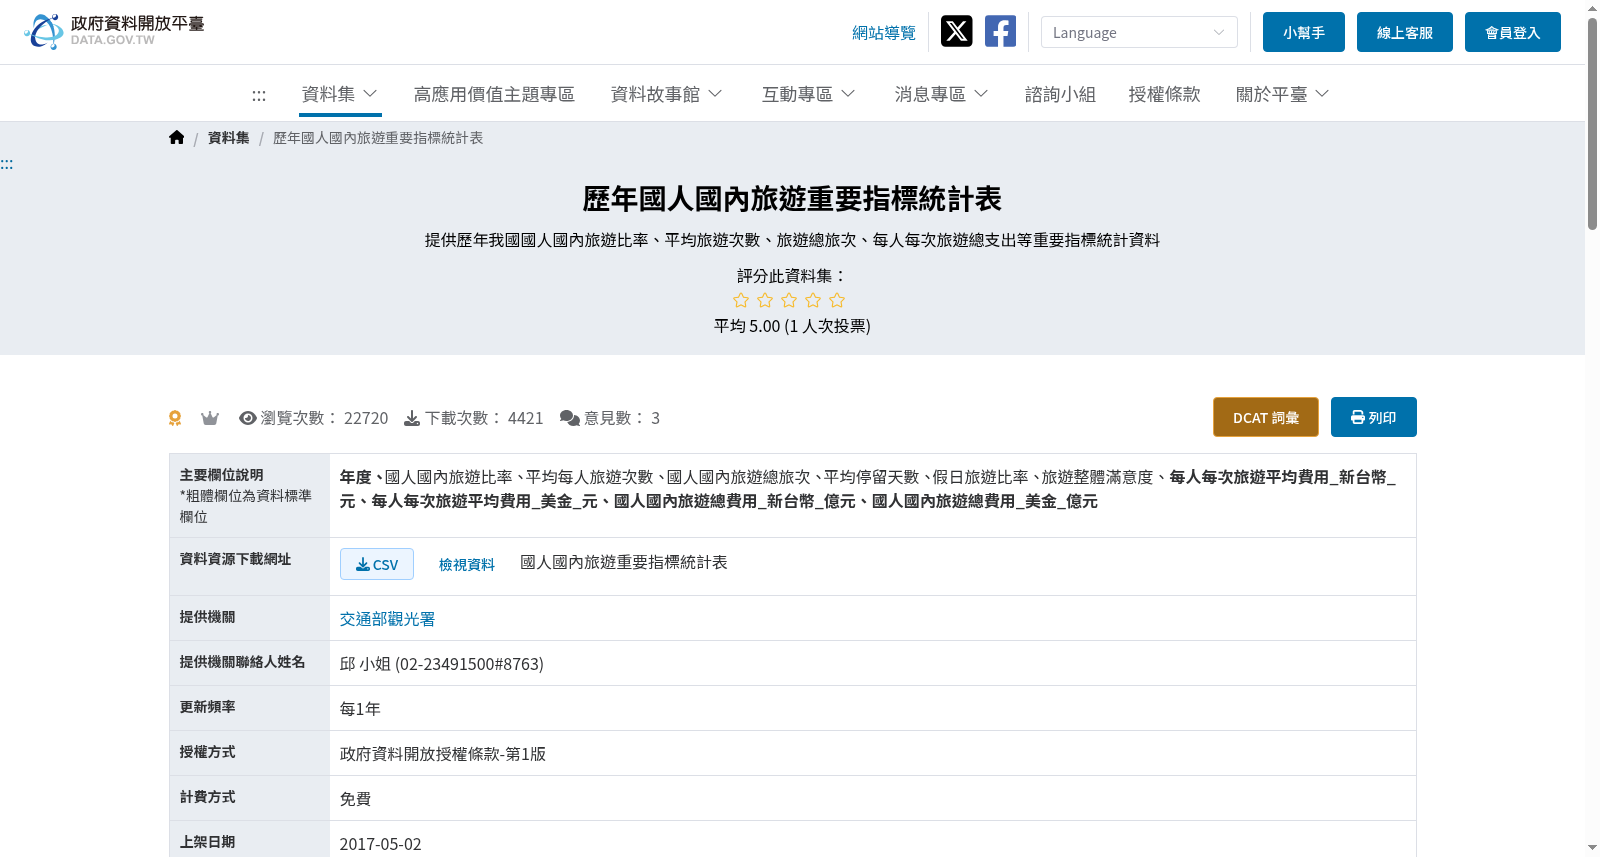Screen dimensions: 1600x857
Task: Click the 網站導覽 link
Action: click(x=884, y=33)
